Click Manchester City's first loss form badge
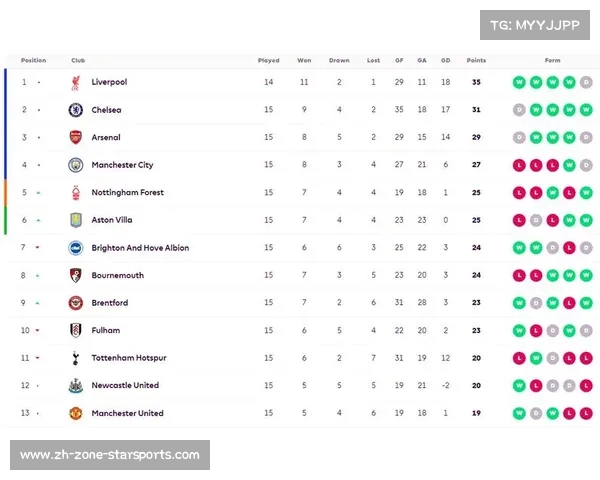Viewport: 600px width, 480px height. pyautogui.click(x=519, y=165)
